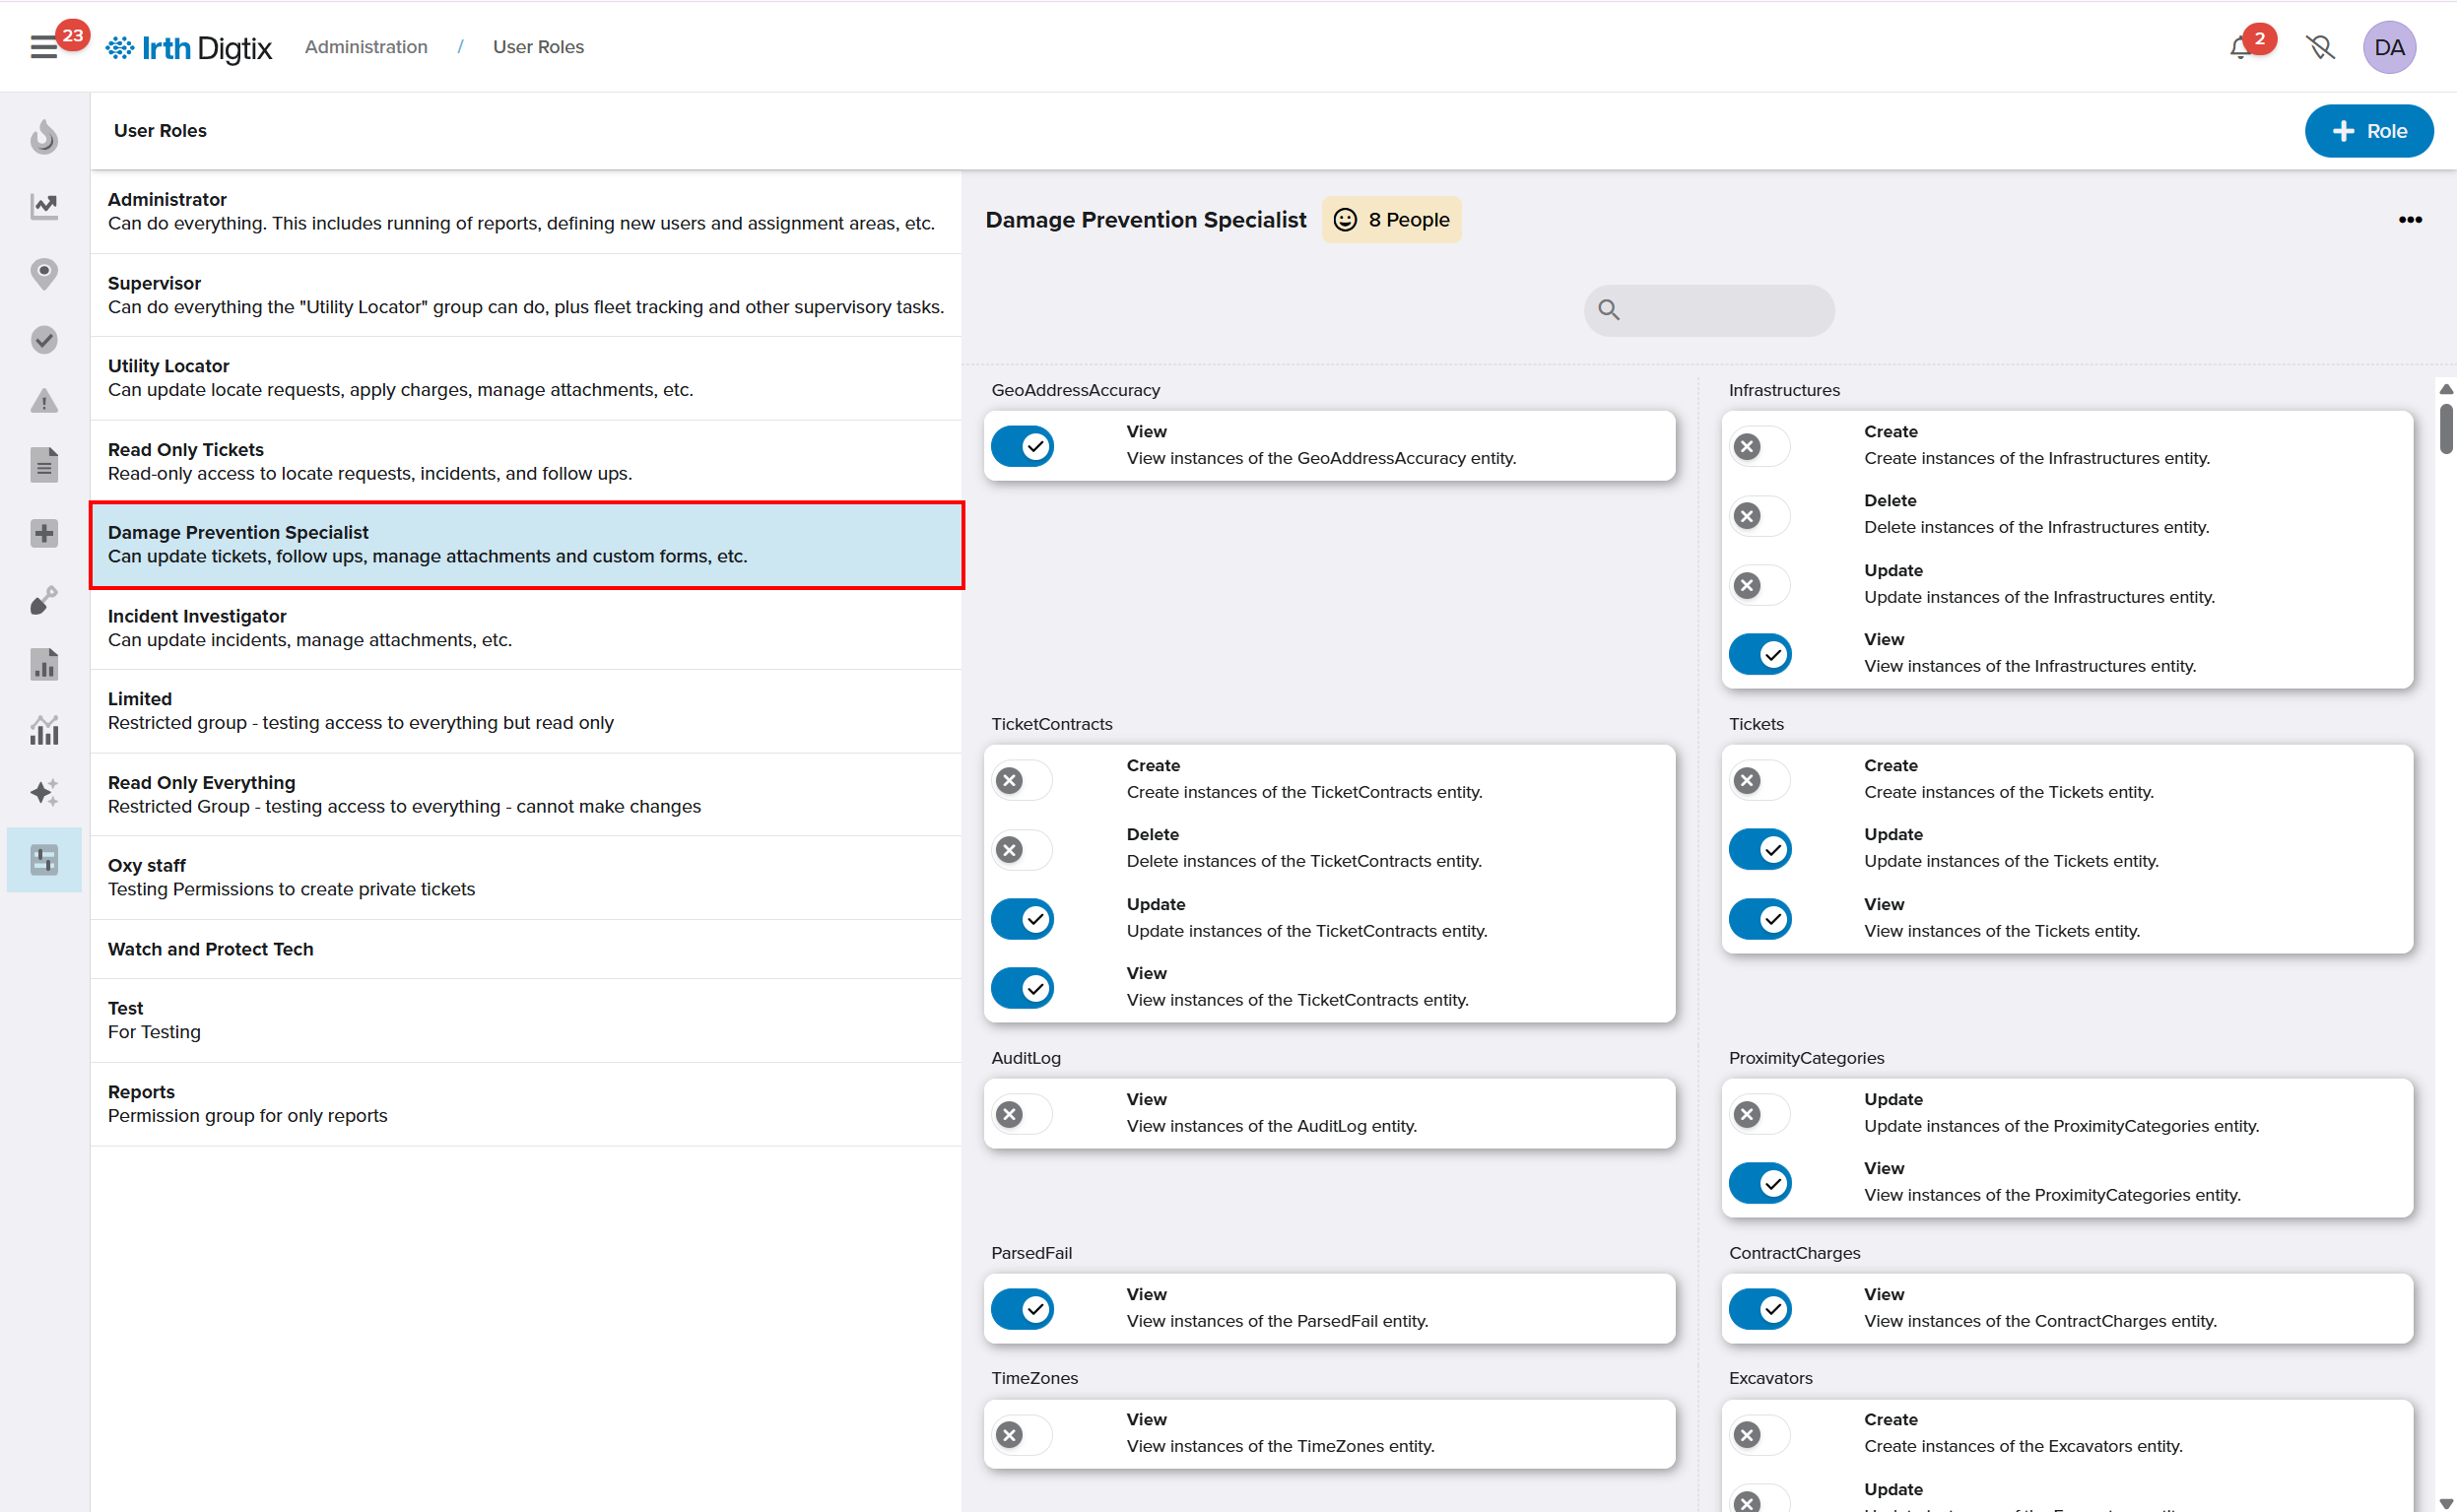
Task: Click the warning triangle sidebar icon
Action: (44, 402)
